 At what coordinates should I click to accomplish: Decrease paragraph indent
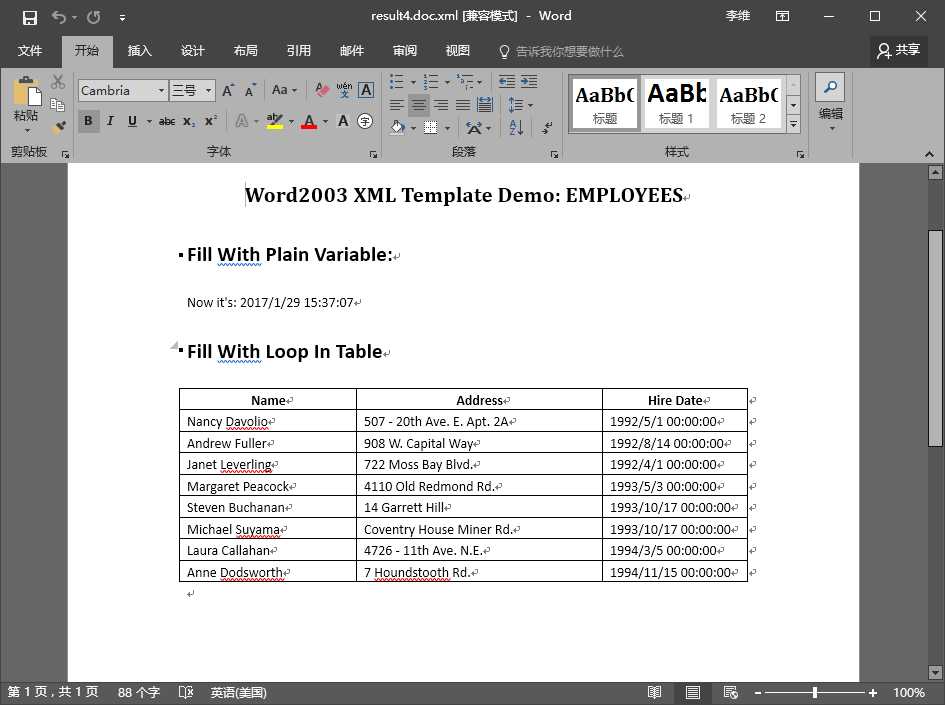tap(506, 81)
